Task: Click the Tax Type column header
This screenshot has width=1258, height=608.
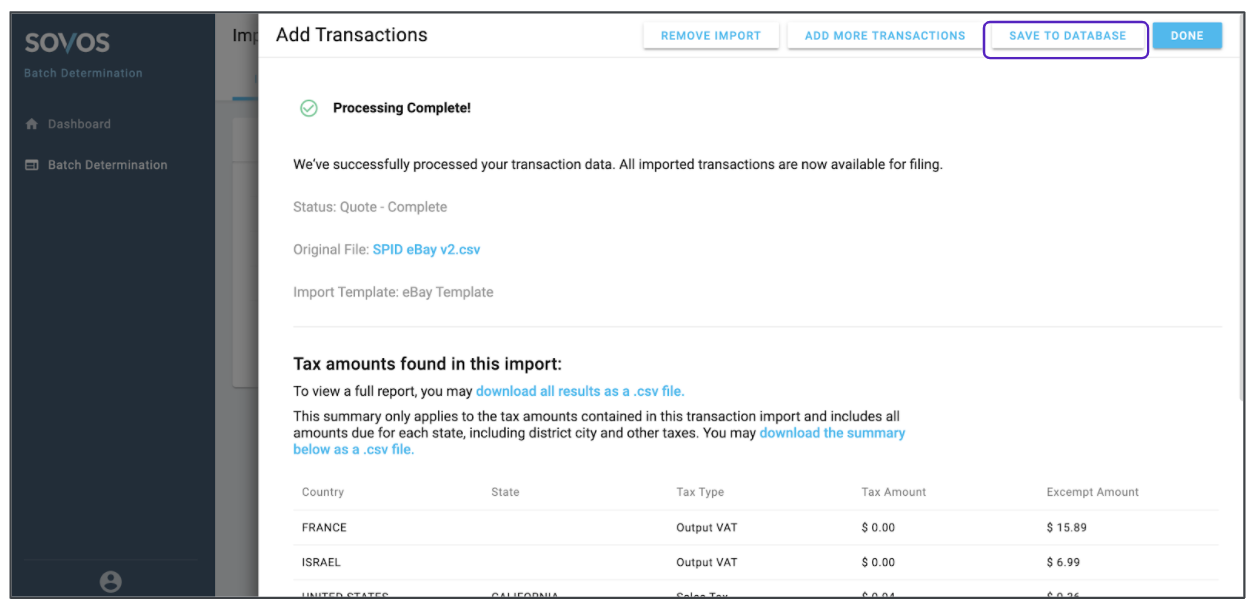Action: 700,492
